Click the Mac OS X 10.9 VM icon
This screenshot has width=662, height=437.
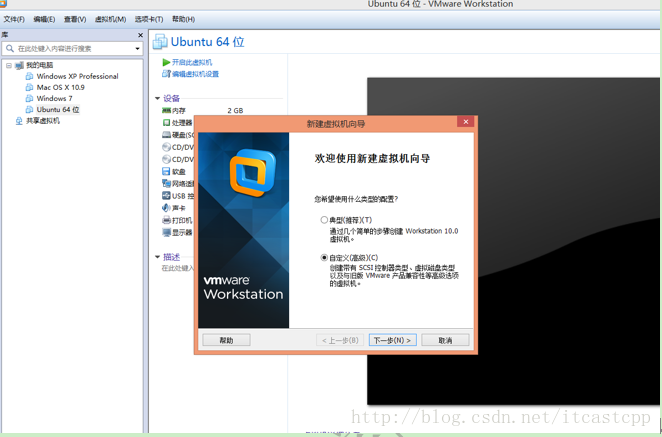[x=29, y=87]
